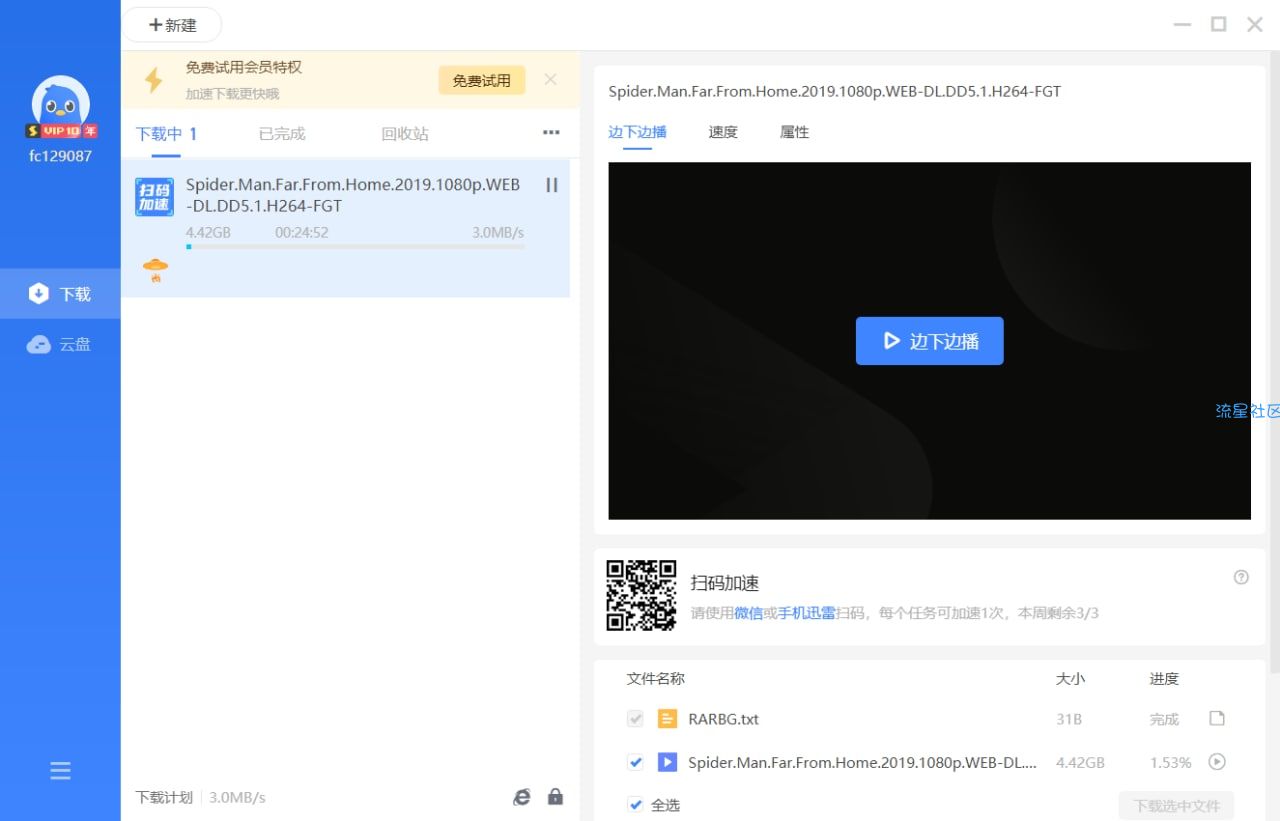Click the 下载选中文件 button
This screenshot has height=821, width=1280.
click(1176, 805)
